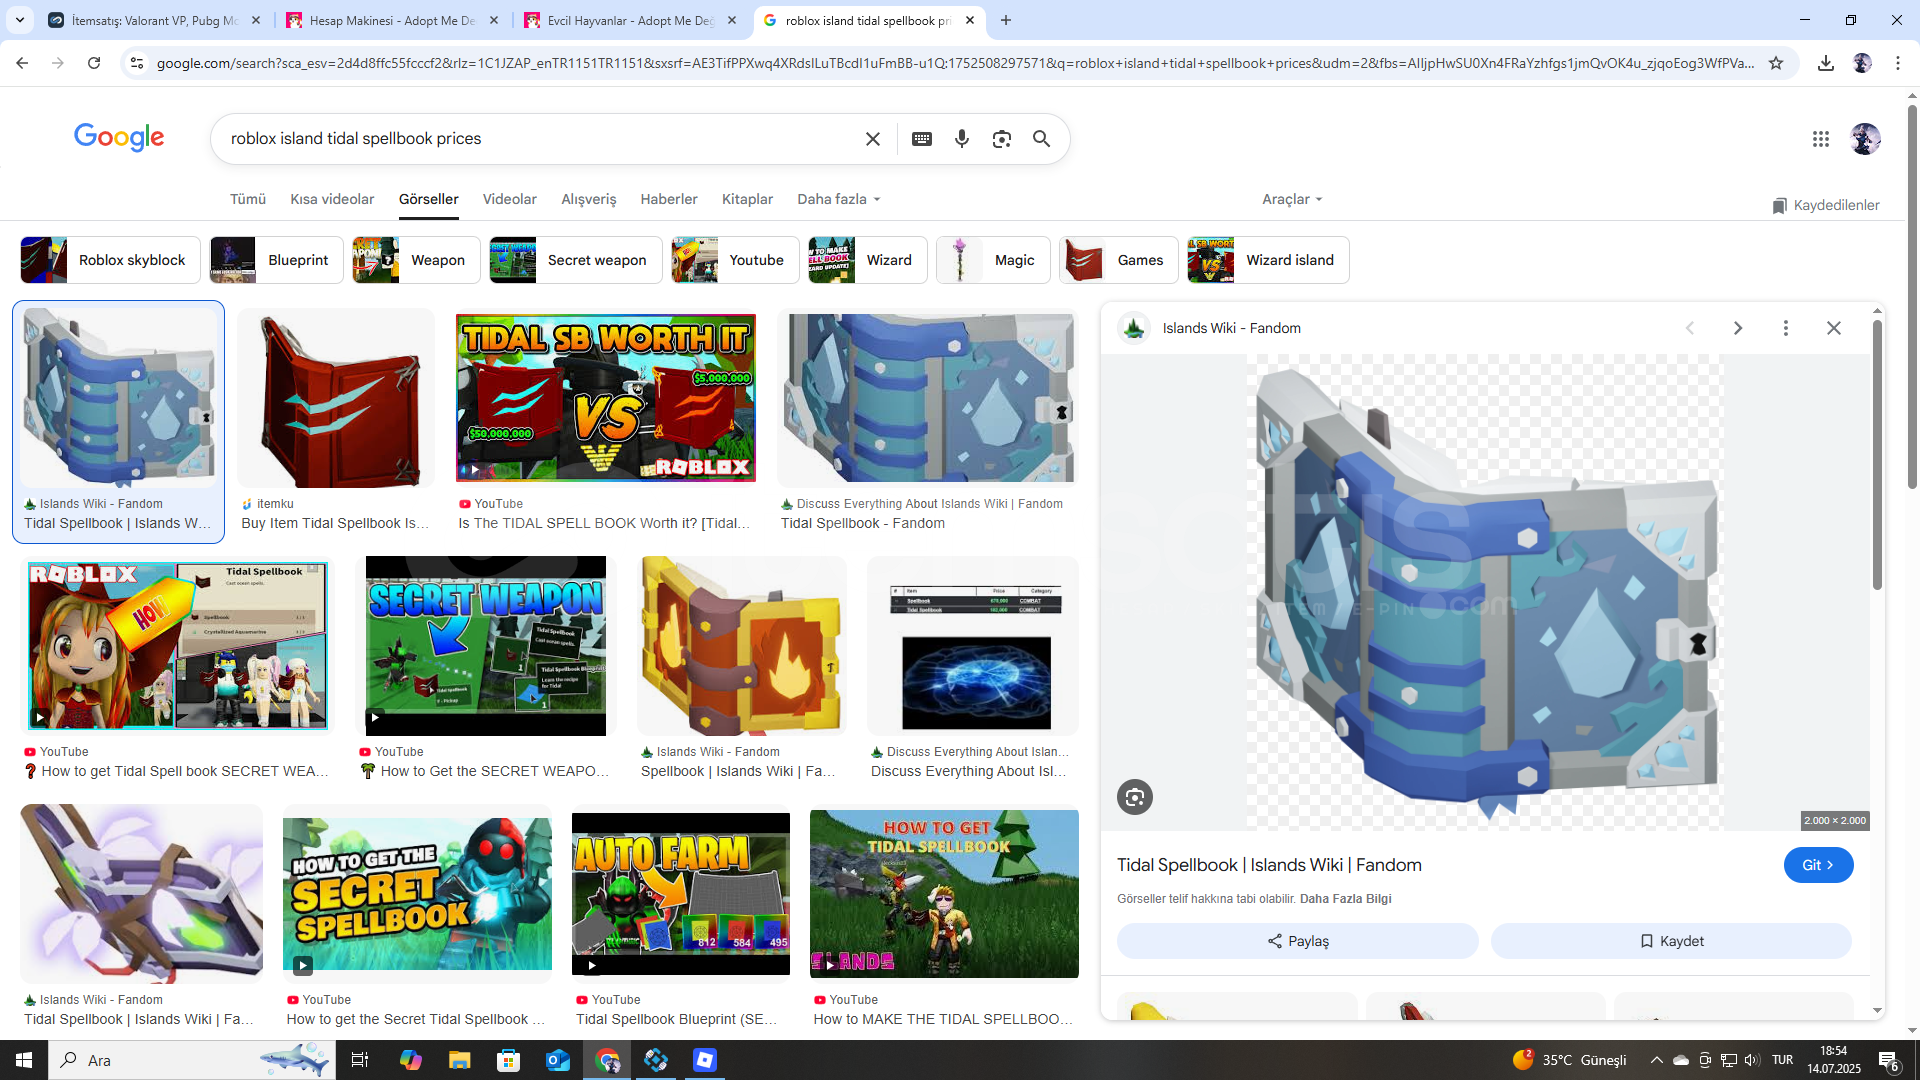Open the orange Spellbook wiki thumbnail

(742, 646)
